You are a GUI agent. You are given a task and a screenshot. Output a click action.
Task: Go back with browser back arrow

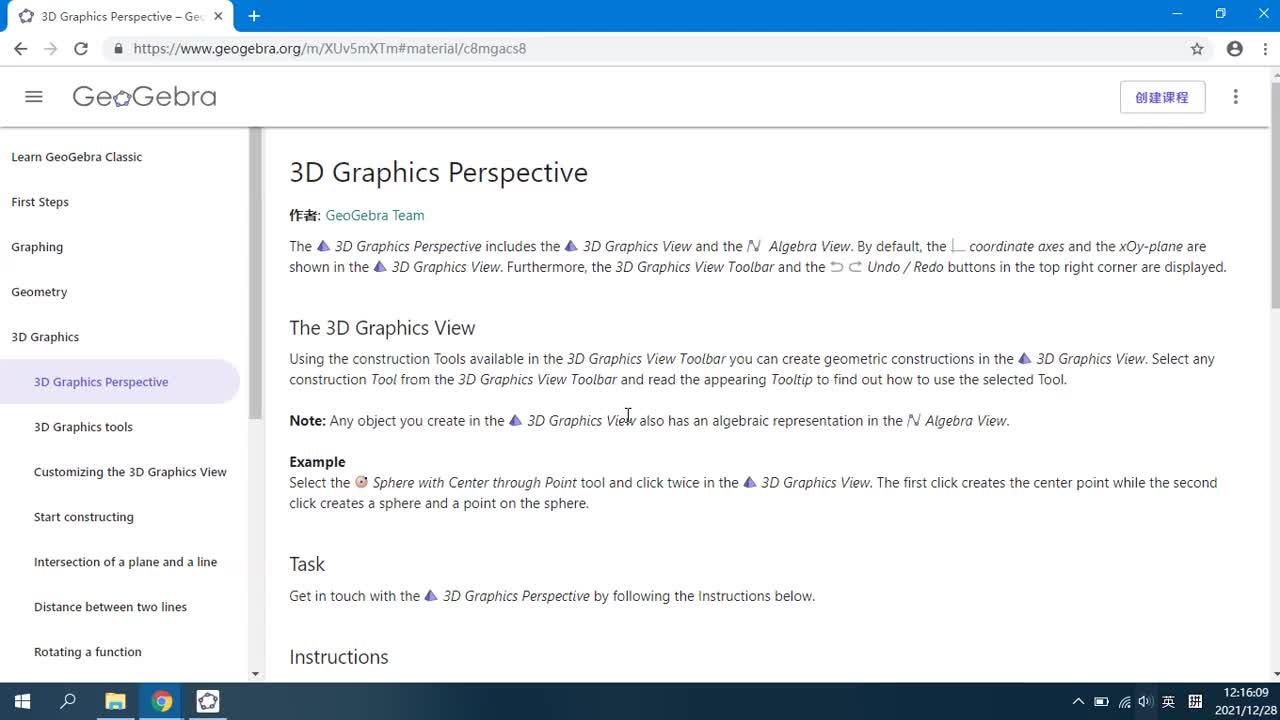20,48
